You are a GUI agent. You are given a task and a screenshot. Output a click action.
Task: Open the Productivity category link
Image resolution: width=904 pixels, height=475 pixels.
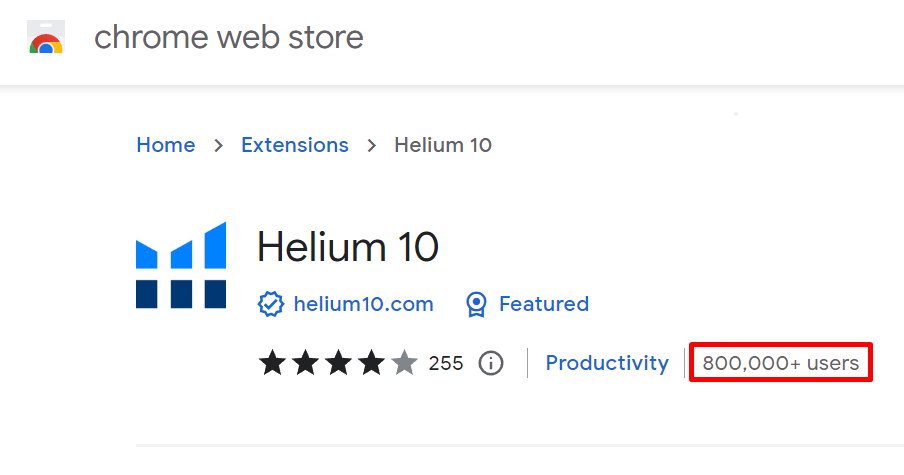(607, 363)
